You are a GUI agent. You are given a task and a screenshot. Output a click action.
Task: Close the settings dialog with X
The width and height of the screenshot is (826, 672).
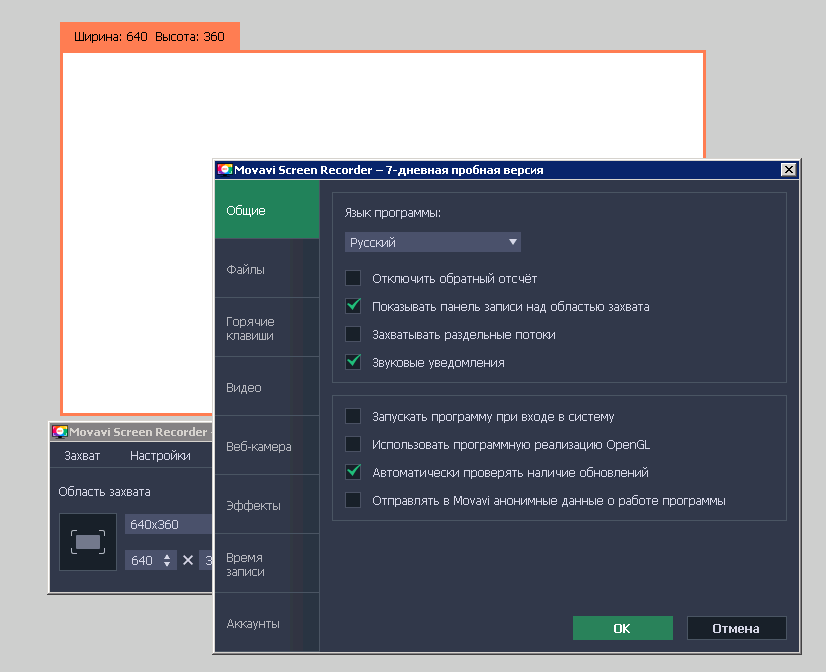point(788,170)
